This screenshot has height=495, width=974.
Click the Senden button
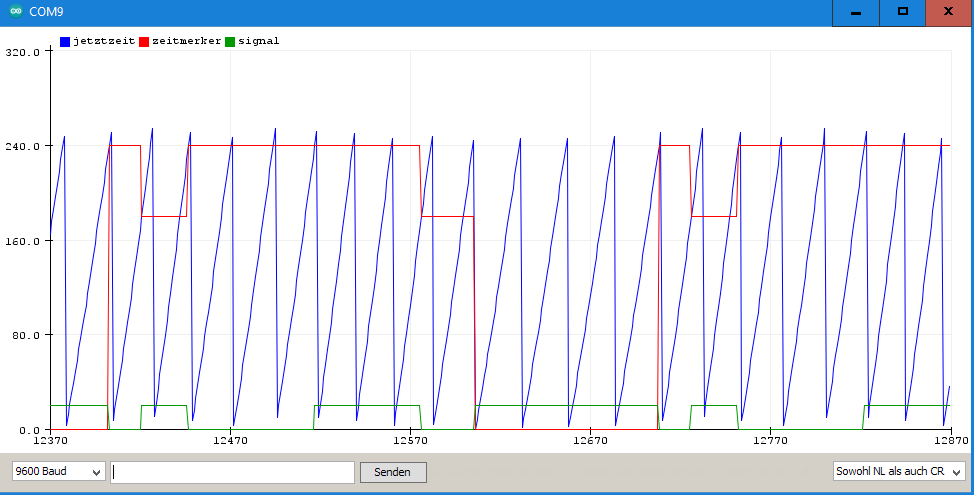[393, 472]
